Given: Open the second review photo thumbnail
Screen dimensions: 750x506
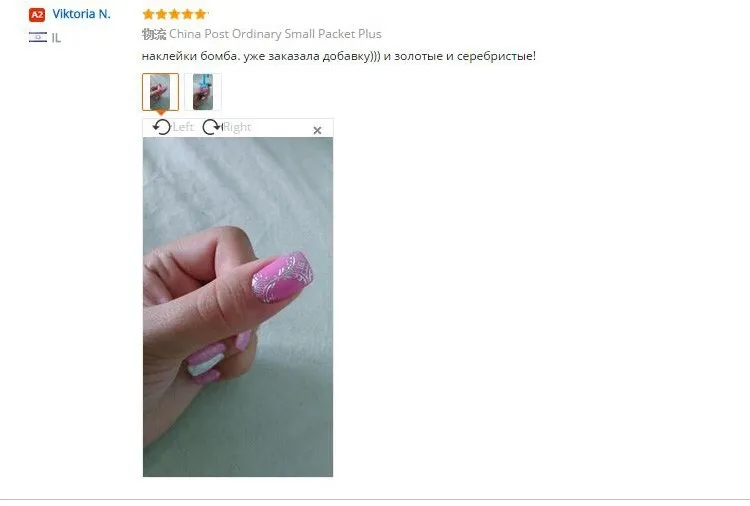Looking at the screenshot, I should pyautogui.click(x=203, y=92).
